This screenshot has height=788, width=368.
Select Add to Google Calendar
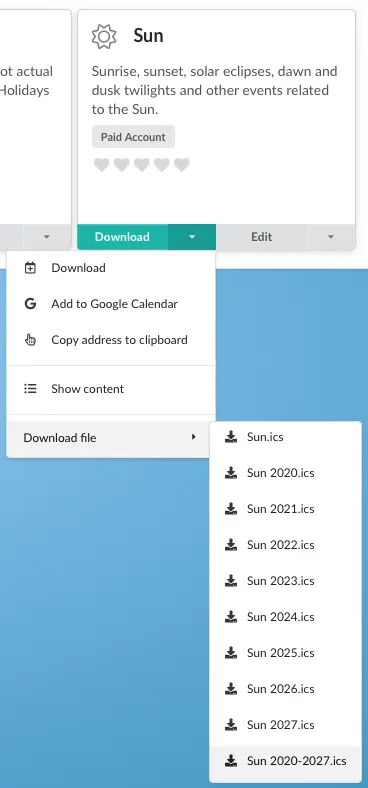(111, 304)
